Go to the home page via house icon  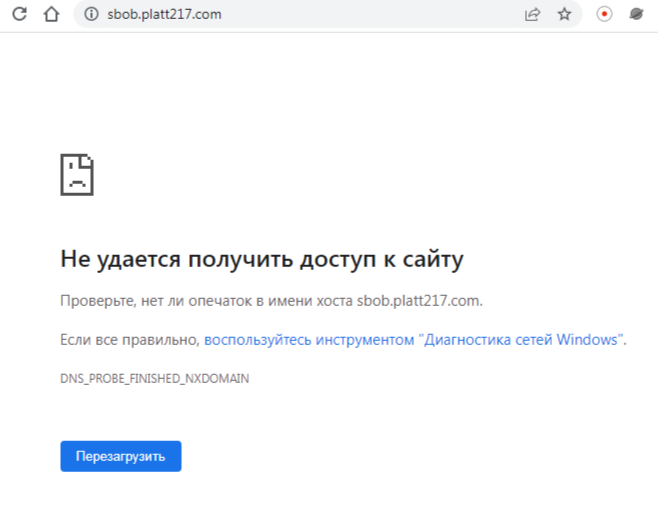(51, 14)
